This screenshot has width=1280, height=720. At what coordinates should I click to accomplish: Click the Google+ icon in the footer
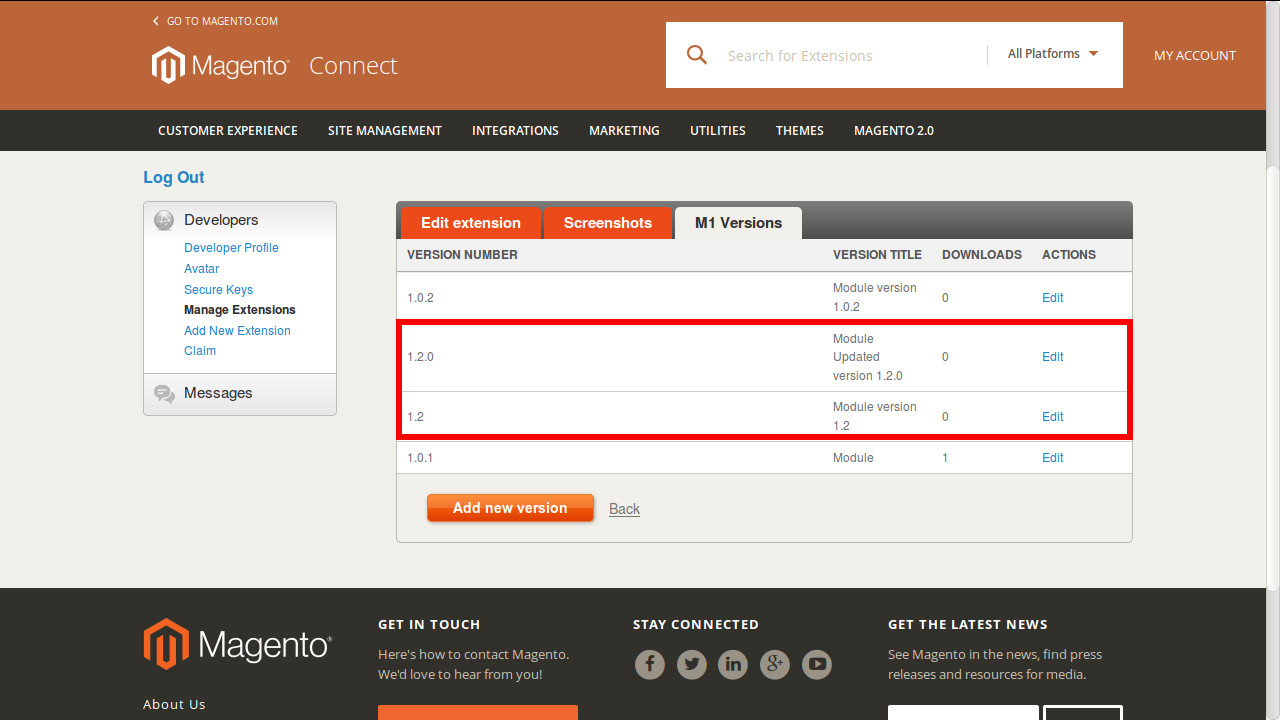click(x=775, y=664)
